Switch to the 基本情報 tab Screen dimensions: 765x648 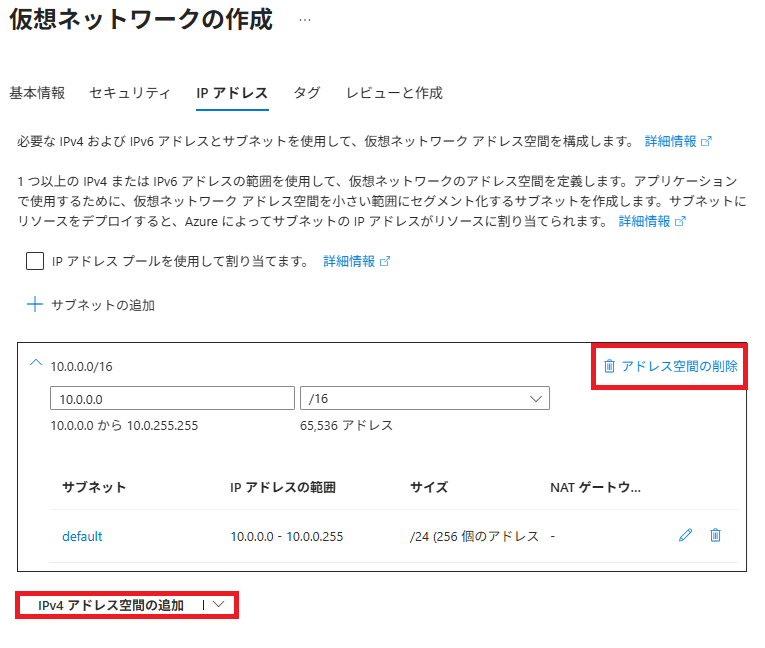[x=37, y=93]
